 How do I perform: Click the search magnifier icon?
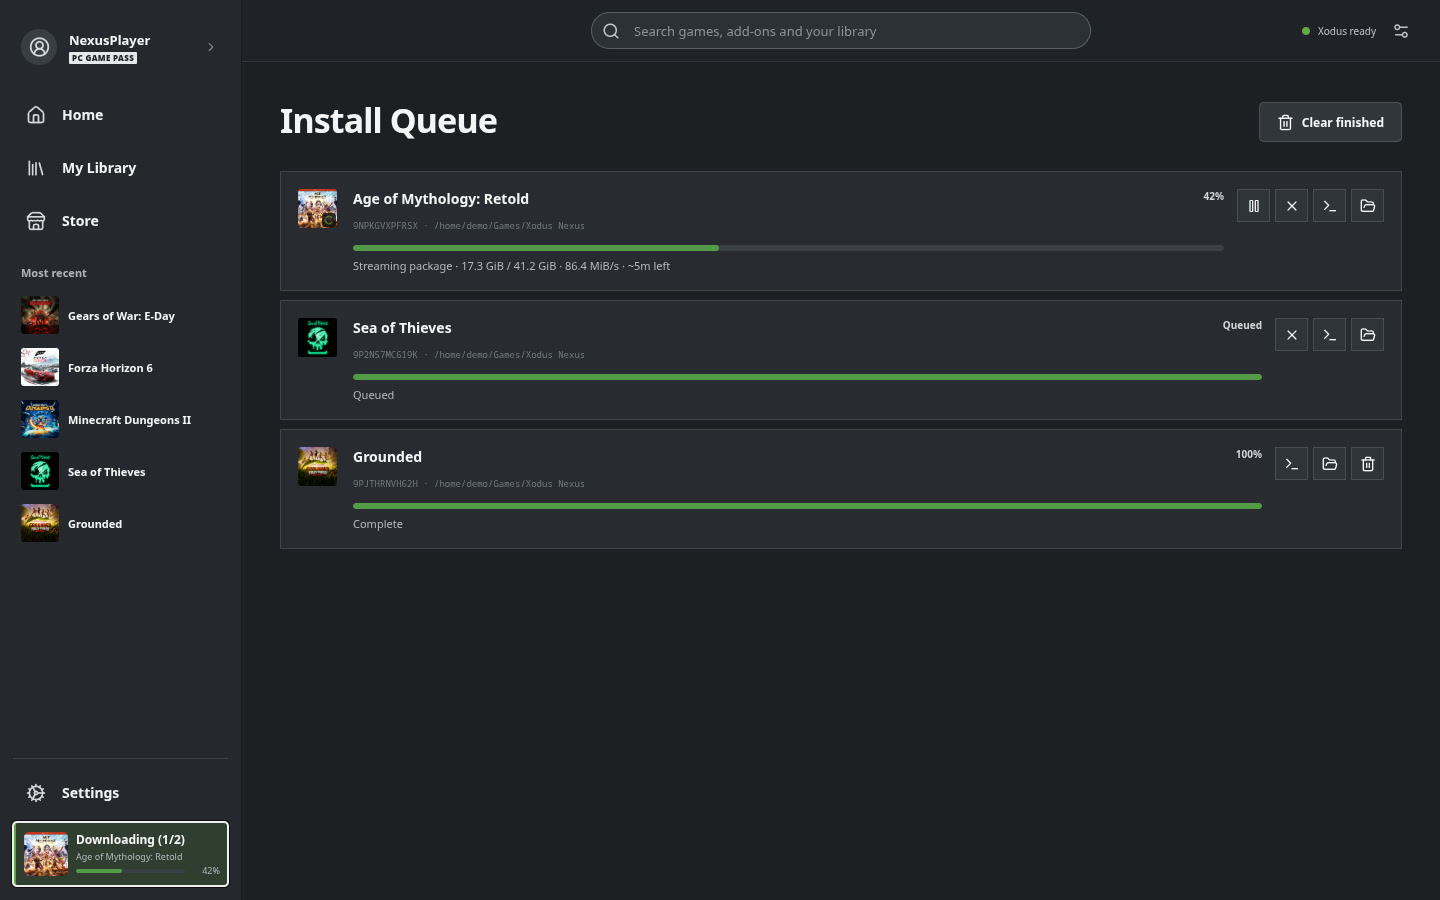[x=611, y=31]
